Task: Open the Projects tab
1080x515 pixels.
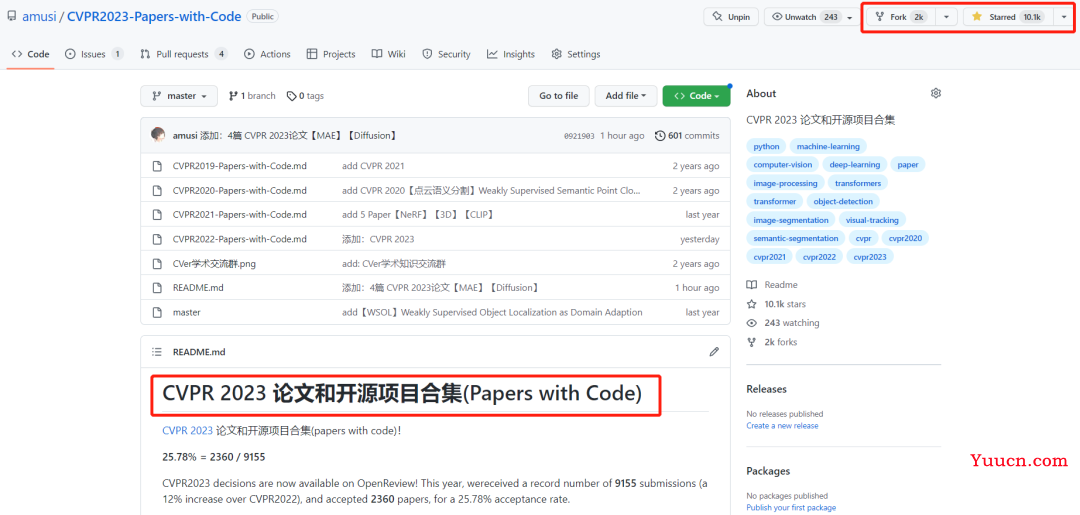Action: click(x=331, y=54)
